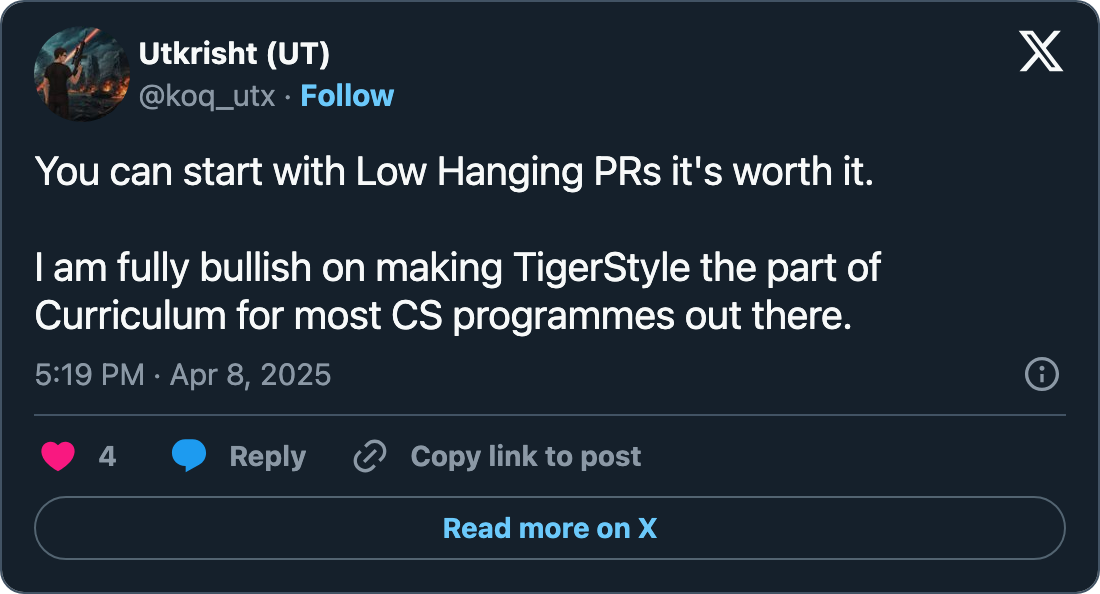
Task: Click the like count number 4
Action: tap(107, 457)
